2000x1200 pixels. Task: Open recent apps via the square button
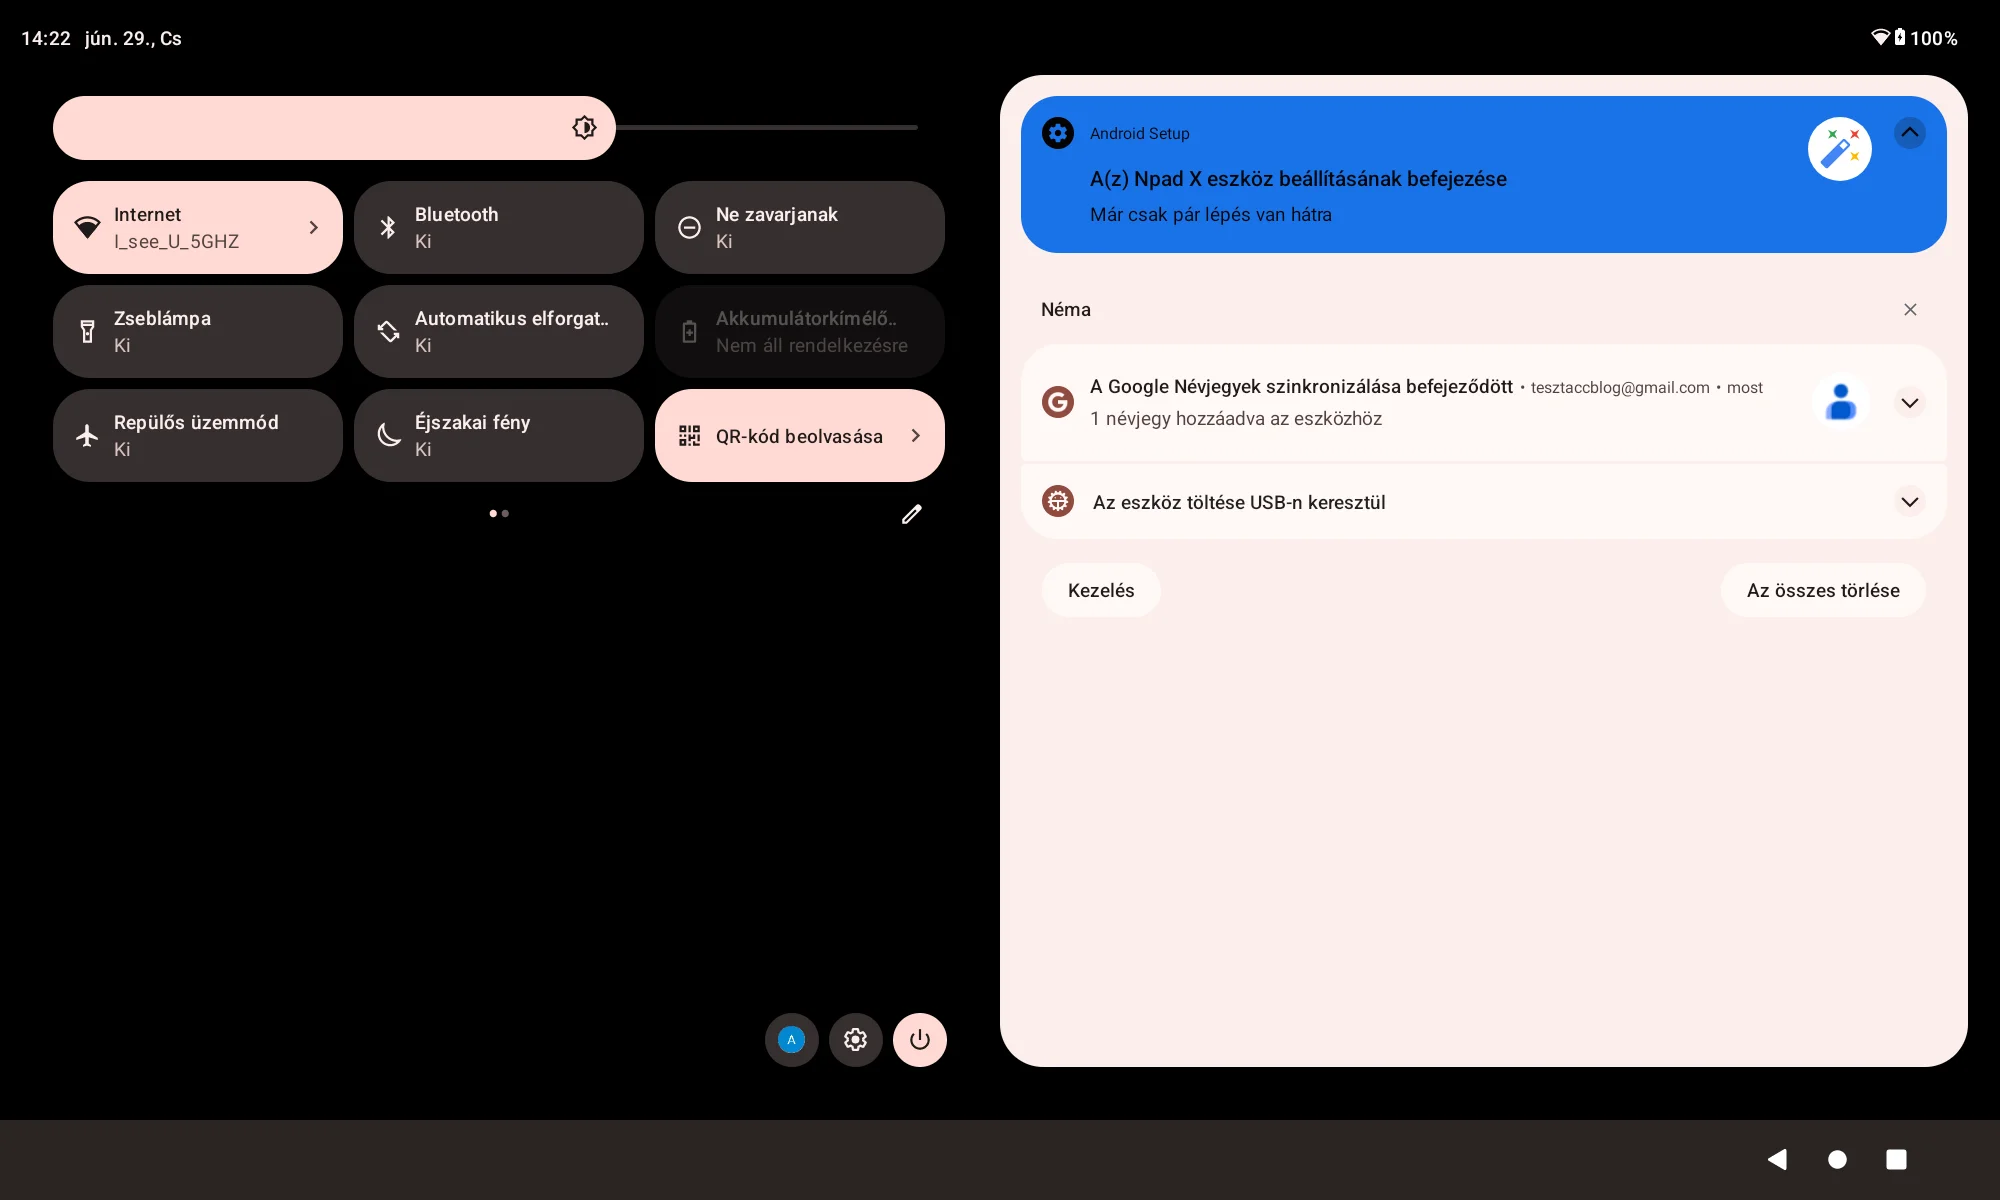1896,1159
